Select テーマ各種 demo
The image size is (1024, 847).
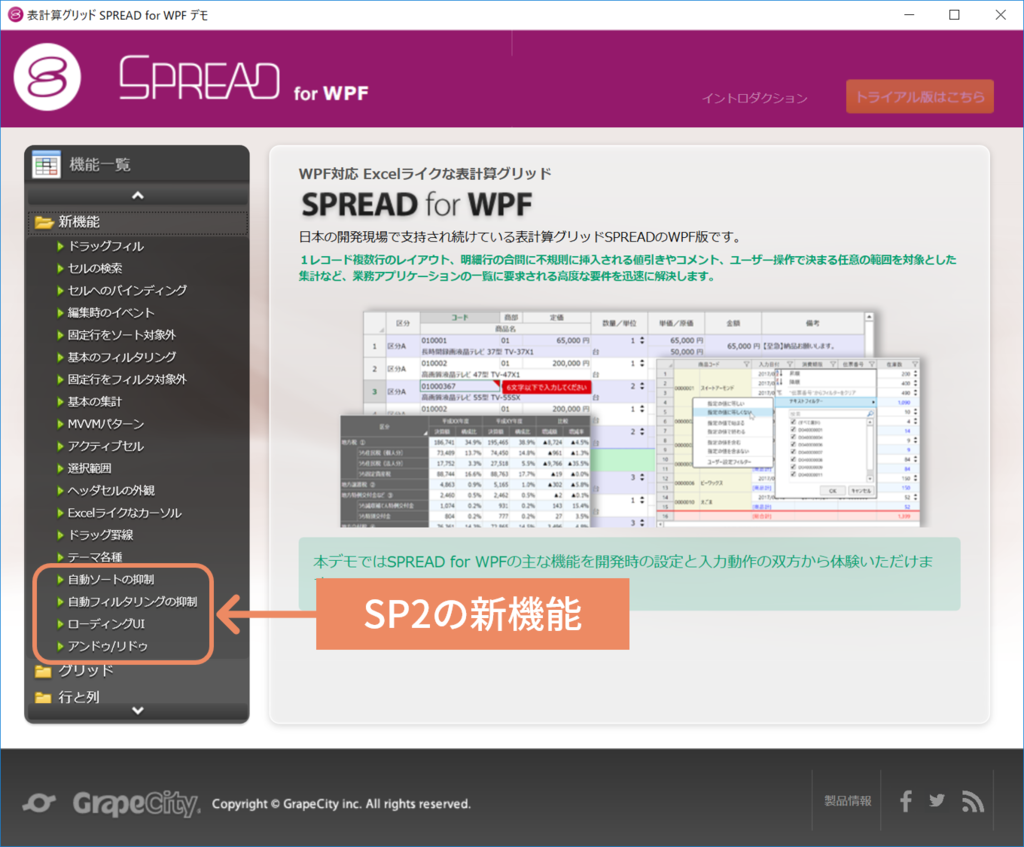click(x=95, y=557)
